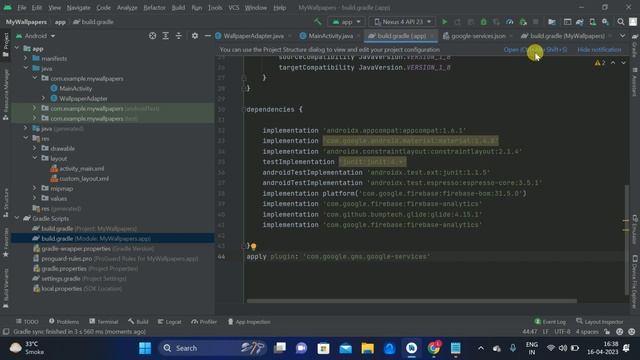
Task: Open File Explorer from taskbar
Action: pos(367,348)
